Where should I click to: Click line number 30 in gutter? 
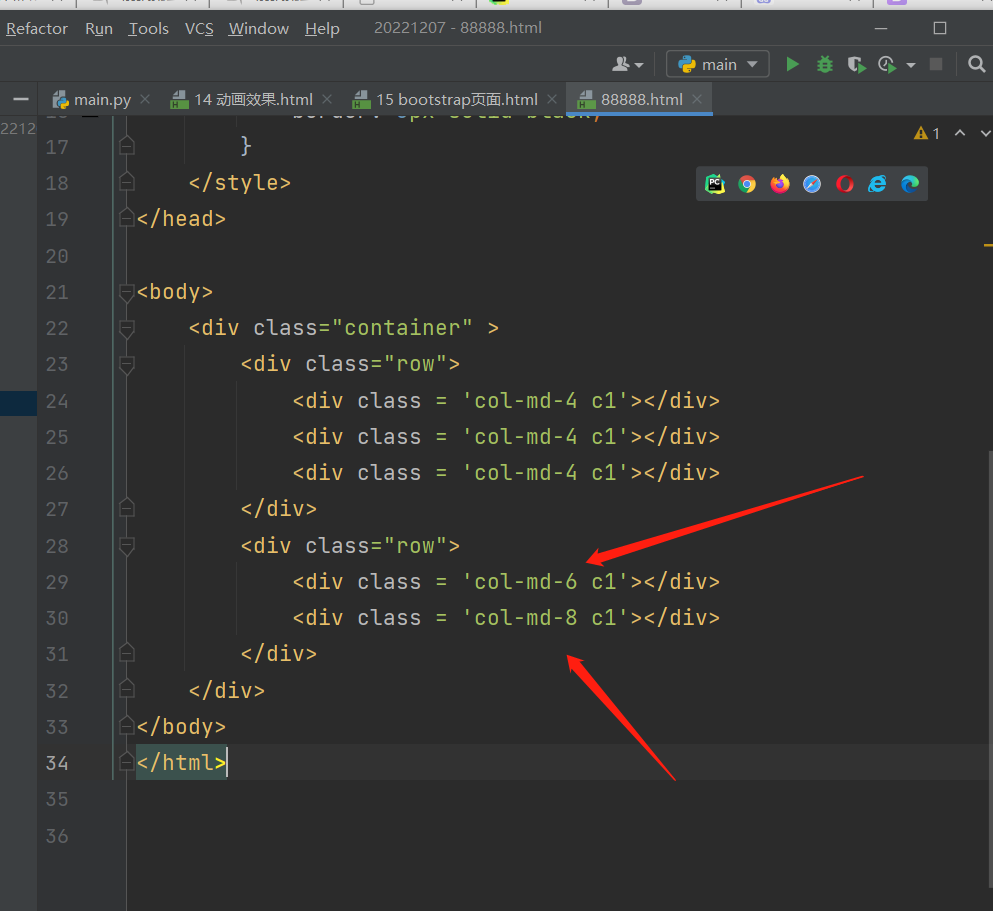(57, 619)
